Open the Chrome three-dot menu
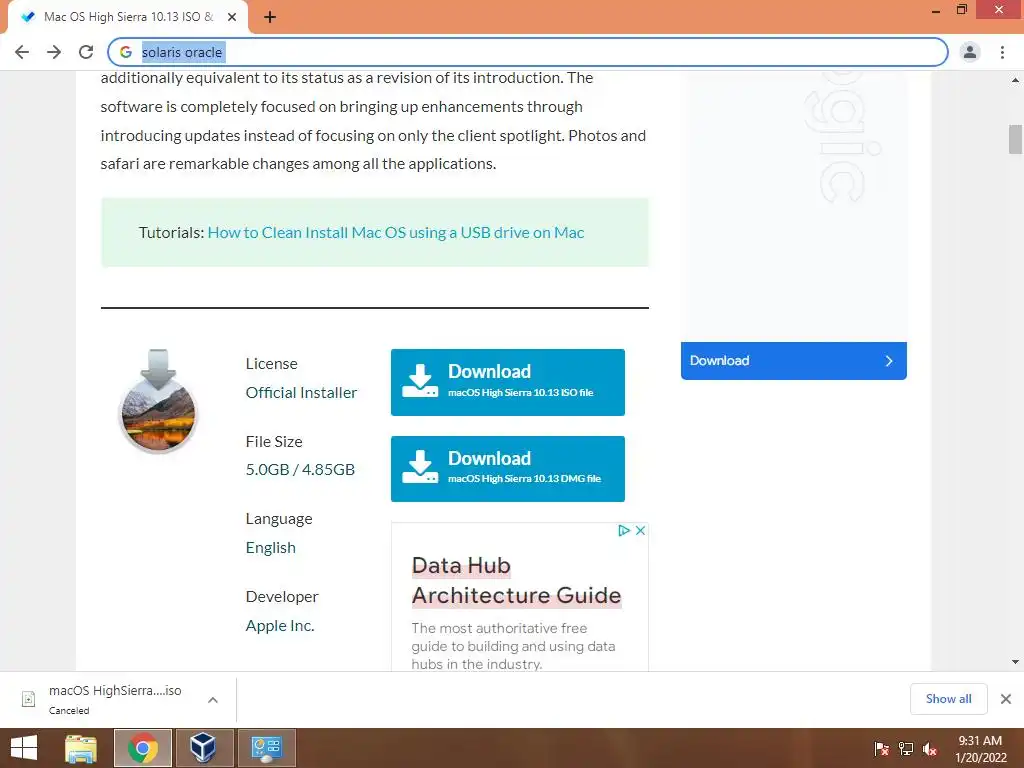Screen dimensions: 1024x768 pyautogui.click(x=1002, y=52)
